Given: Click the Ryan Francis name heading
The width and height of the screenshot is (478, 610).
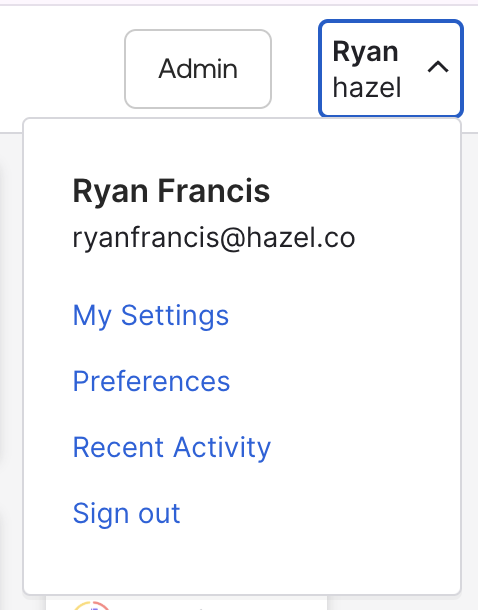Looking at the screenshot, I should (x=171, y=191).
